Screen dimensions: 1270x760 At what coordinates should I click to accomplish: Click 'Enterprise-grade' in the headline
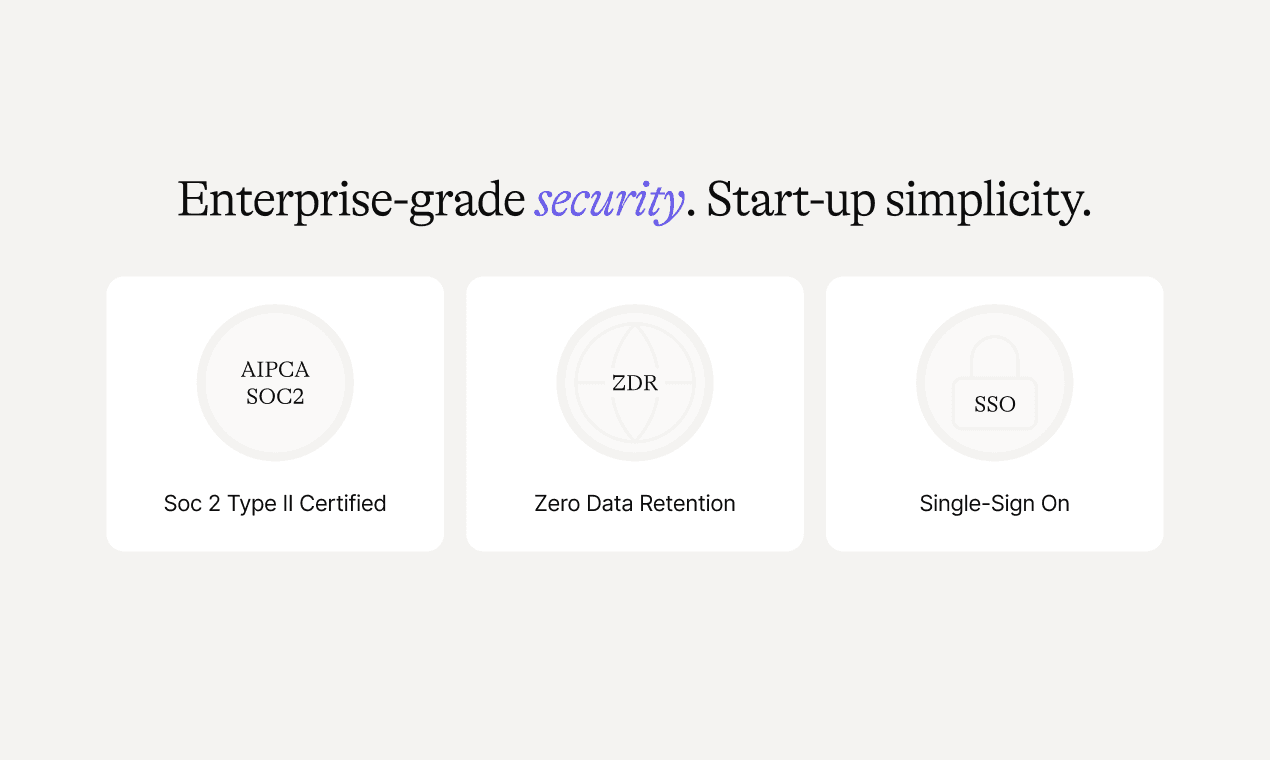[351, 201]
